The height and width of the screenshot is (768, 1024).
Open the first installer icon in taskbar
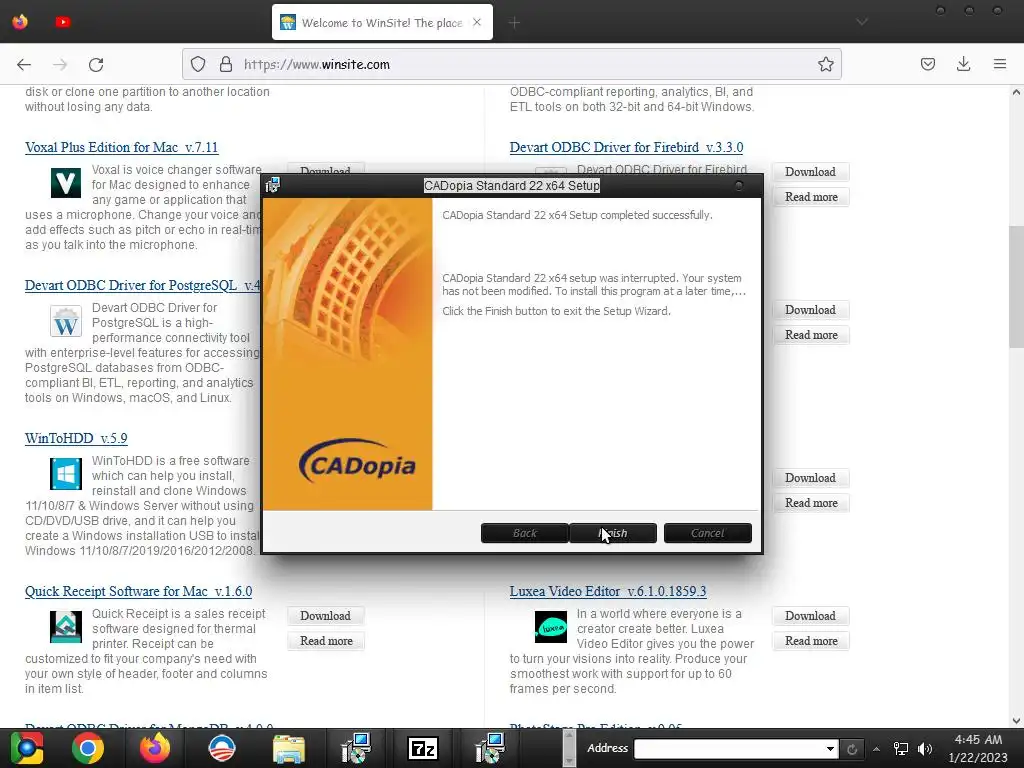tap(356, 748)
